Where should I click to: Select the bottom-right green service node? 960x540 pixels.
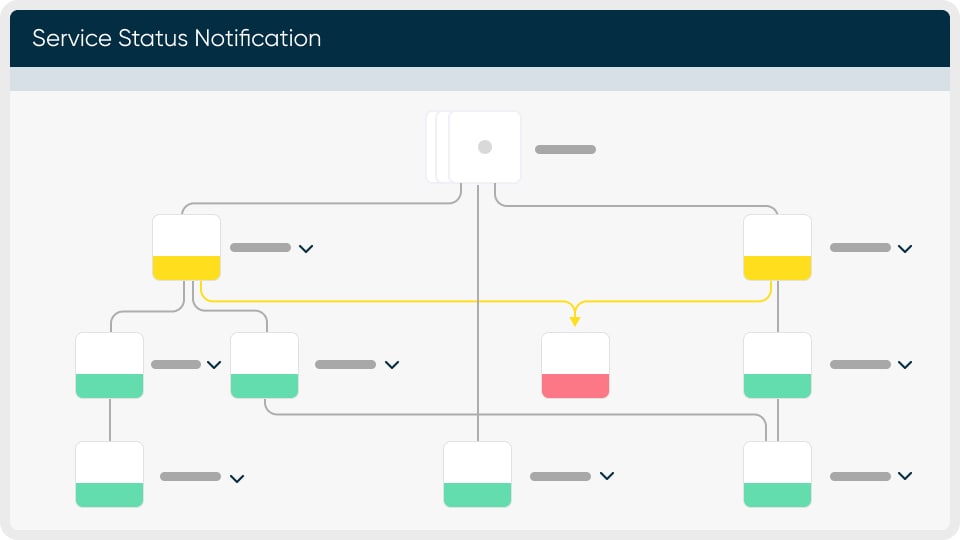(777, 475)
